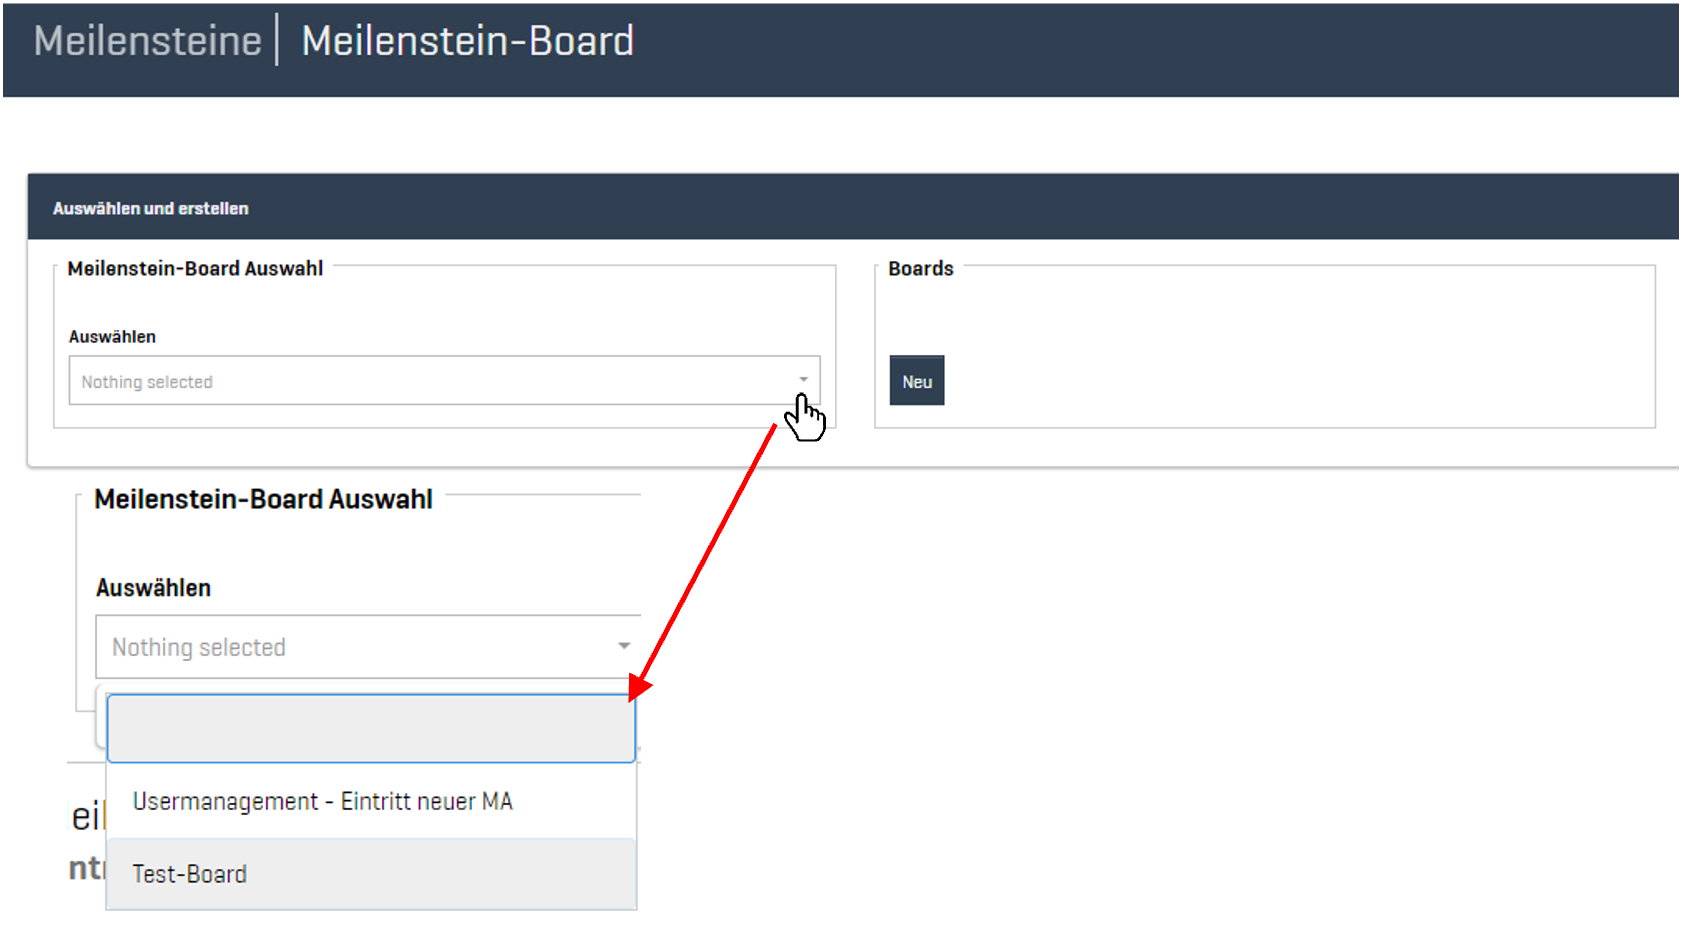Click the 'Boards' group label
The image size is (1686, 925).
pyautogui.click(x=920, y=268)
